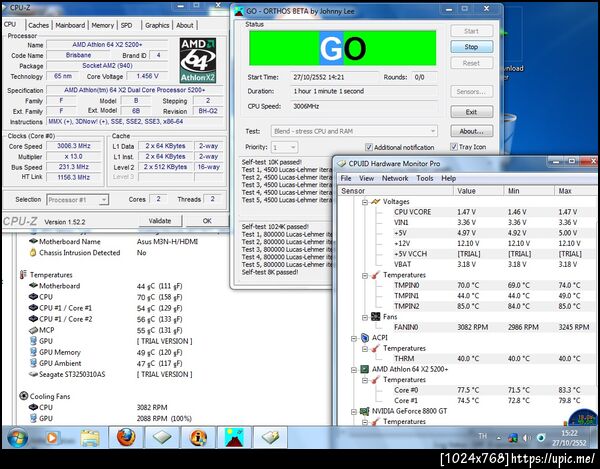Switch to the Mainboard tab in CPU-Z
The height and width of the screenshot is (469, 600).
[x=70, y=25]
